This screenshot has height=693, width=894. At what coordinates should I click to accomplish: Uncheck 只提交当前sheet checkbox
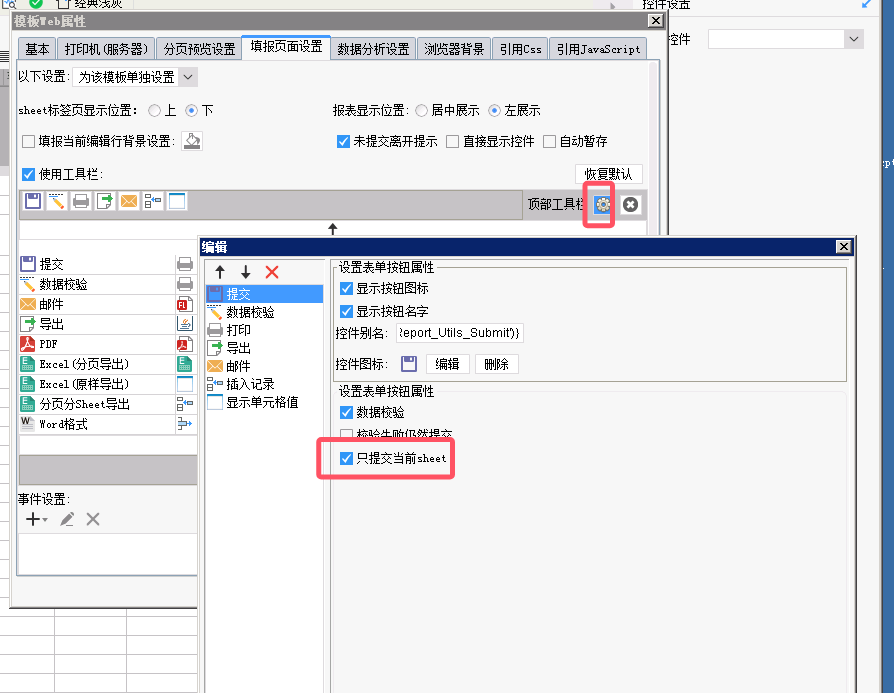(347, 459)
